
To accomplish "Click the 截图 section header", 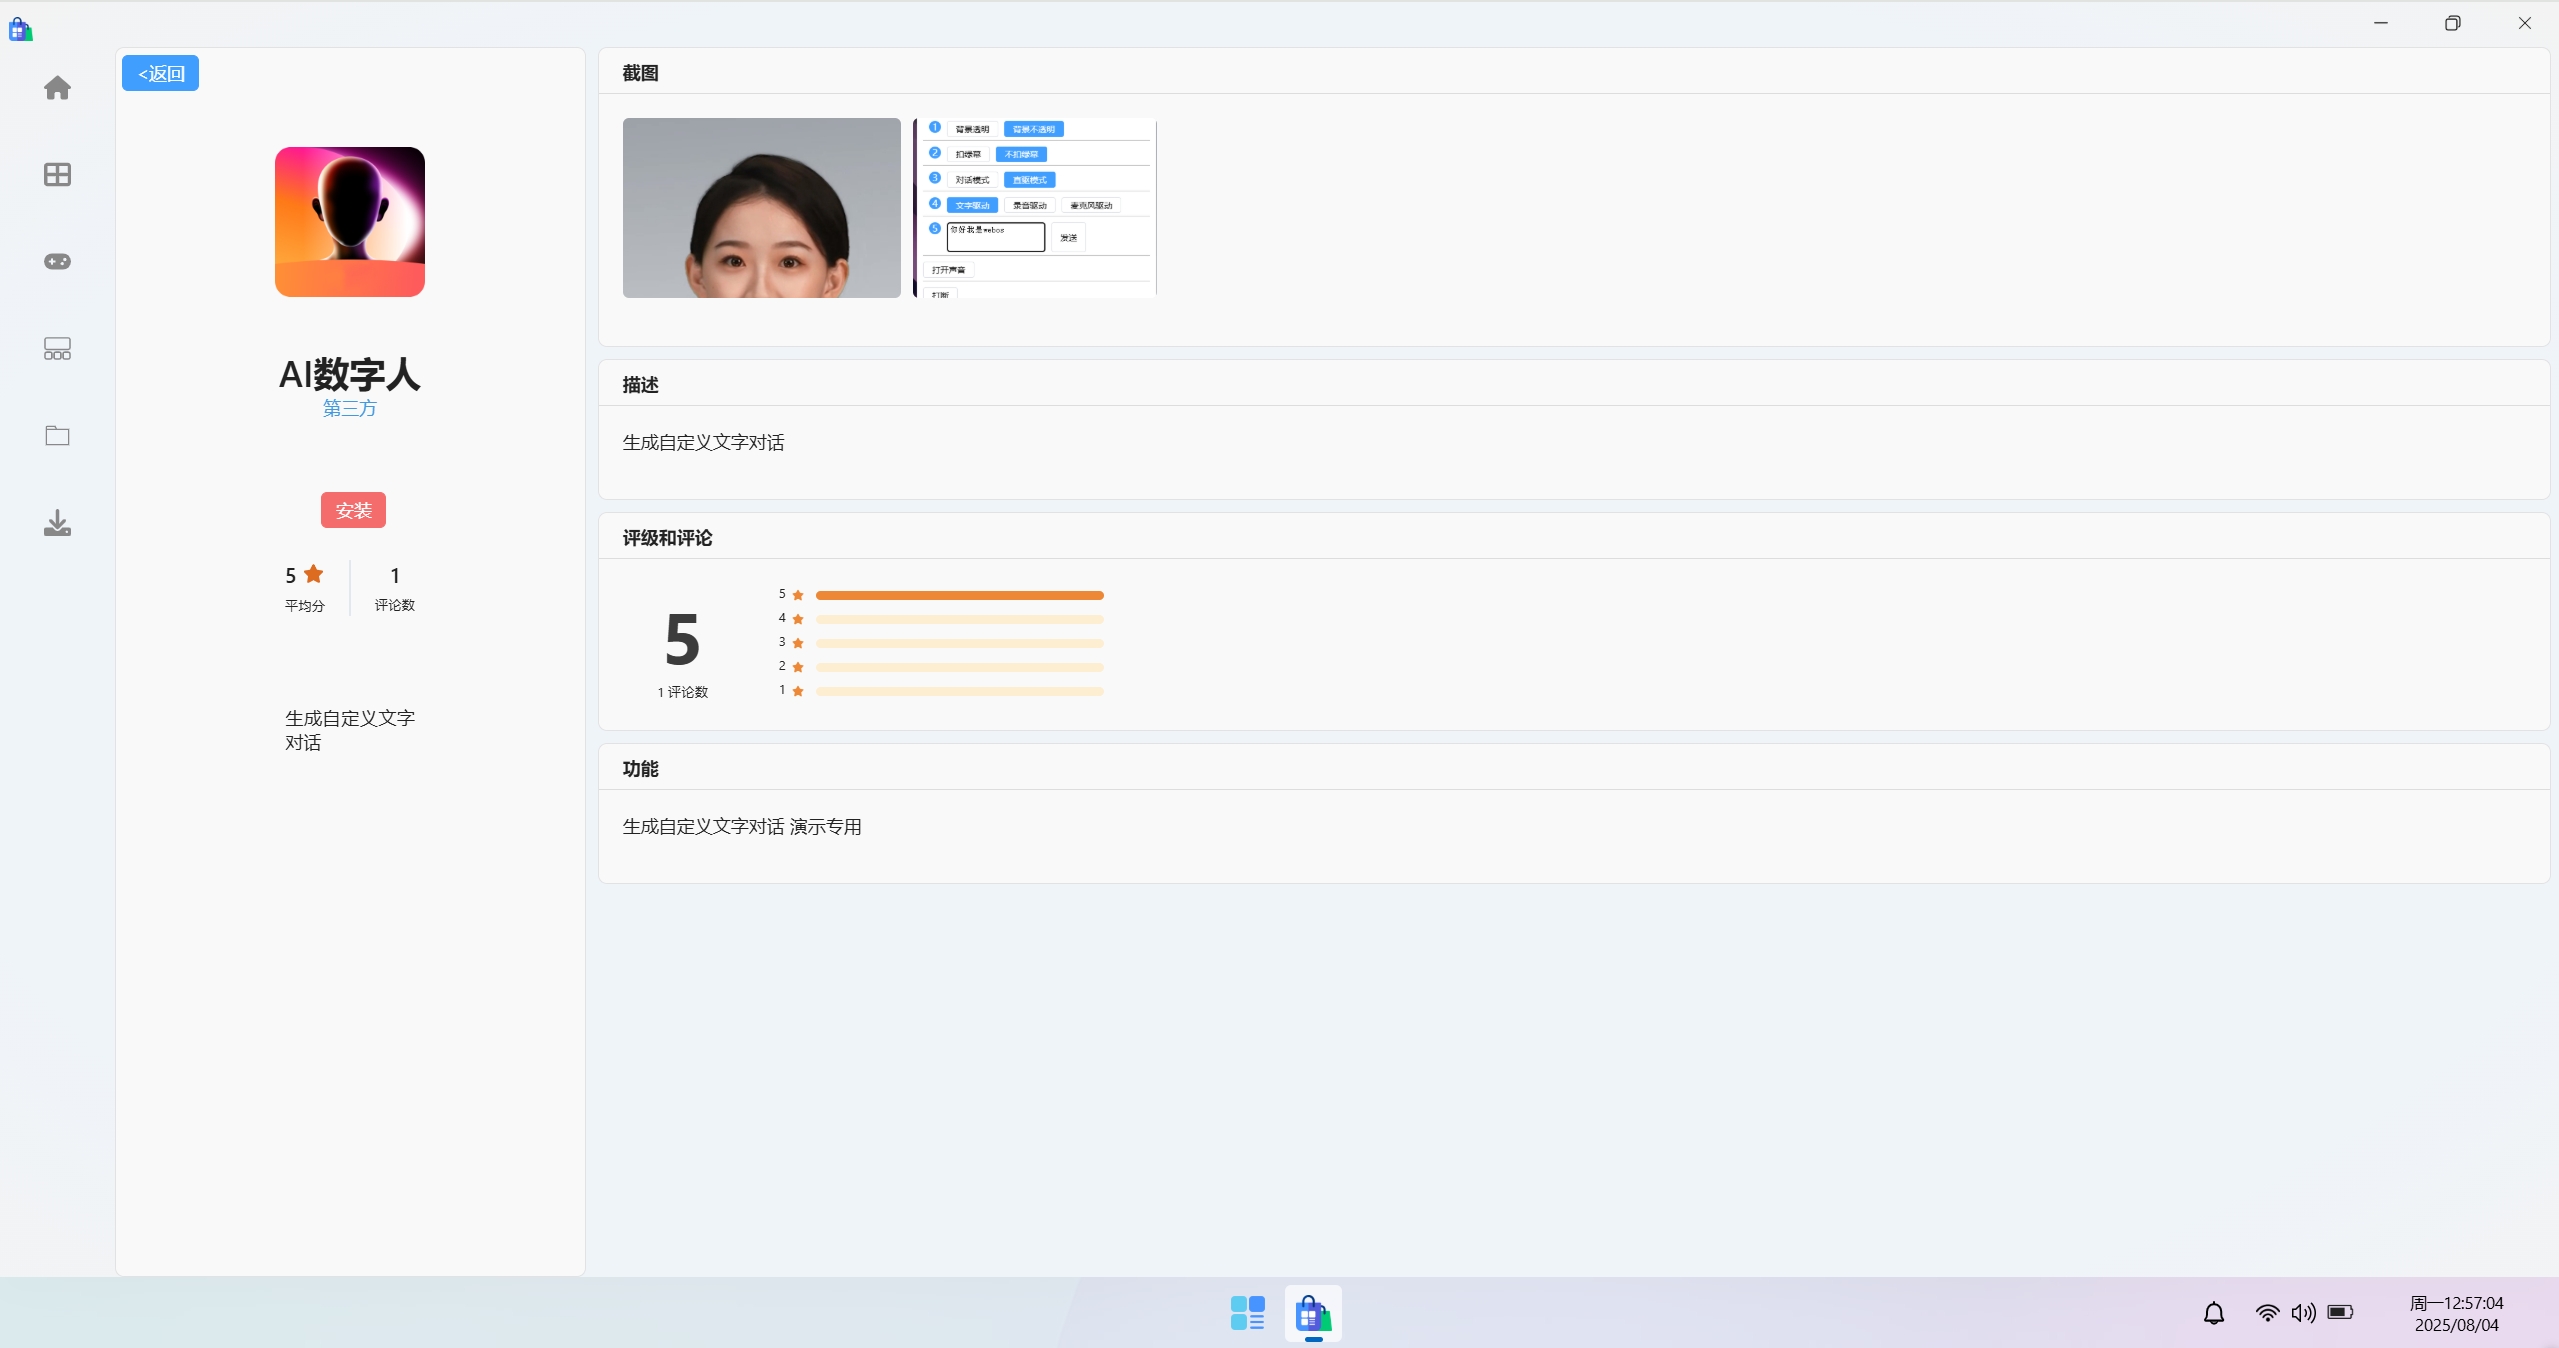I will [x=640, y=73].
